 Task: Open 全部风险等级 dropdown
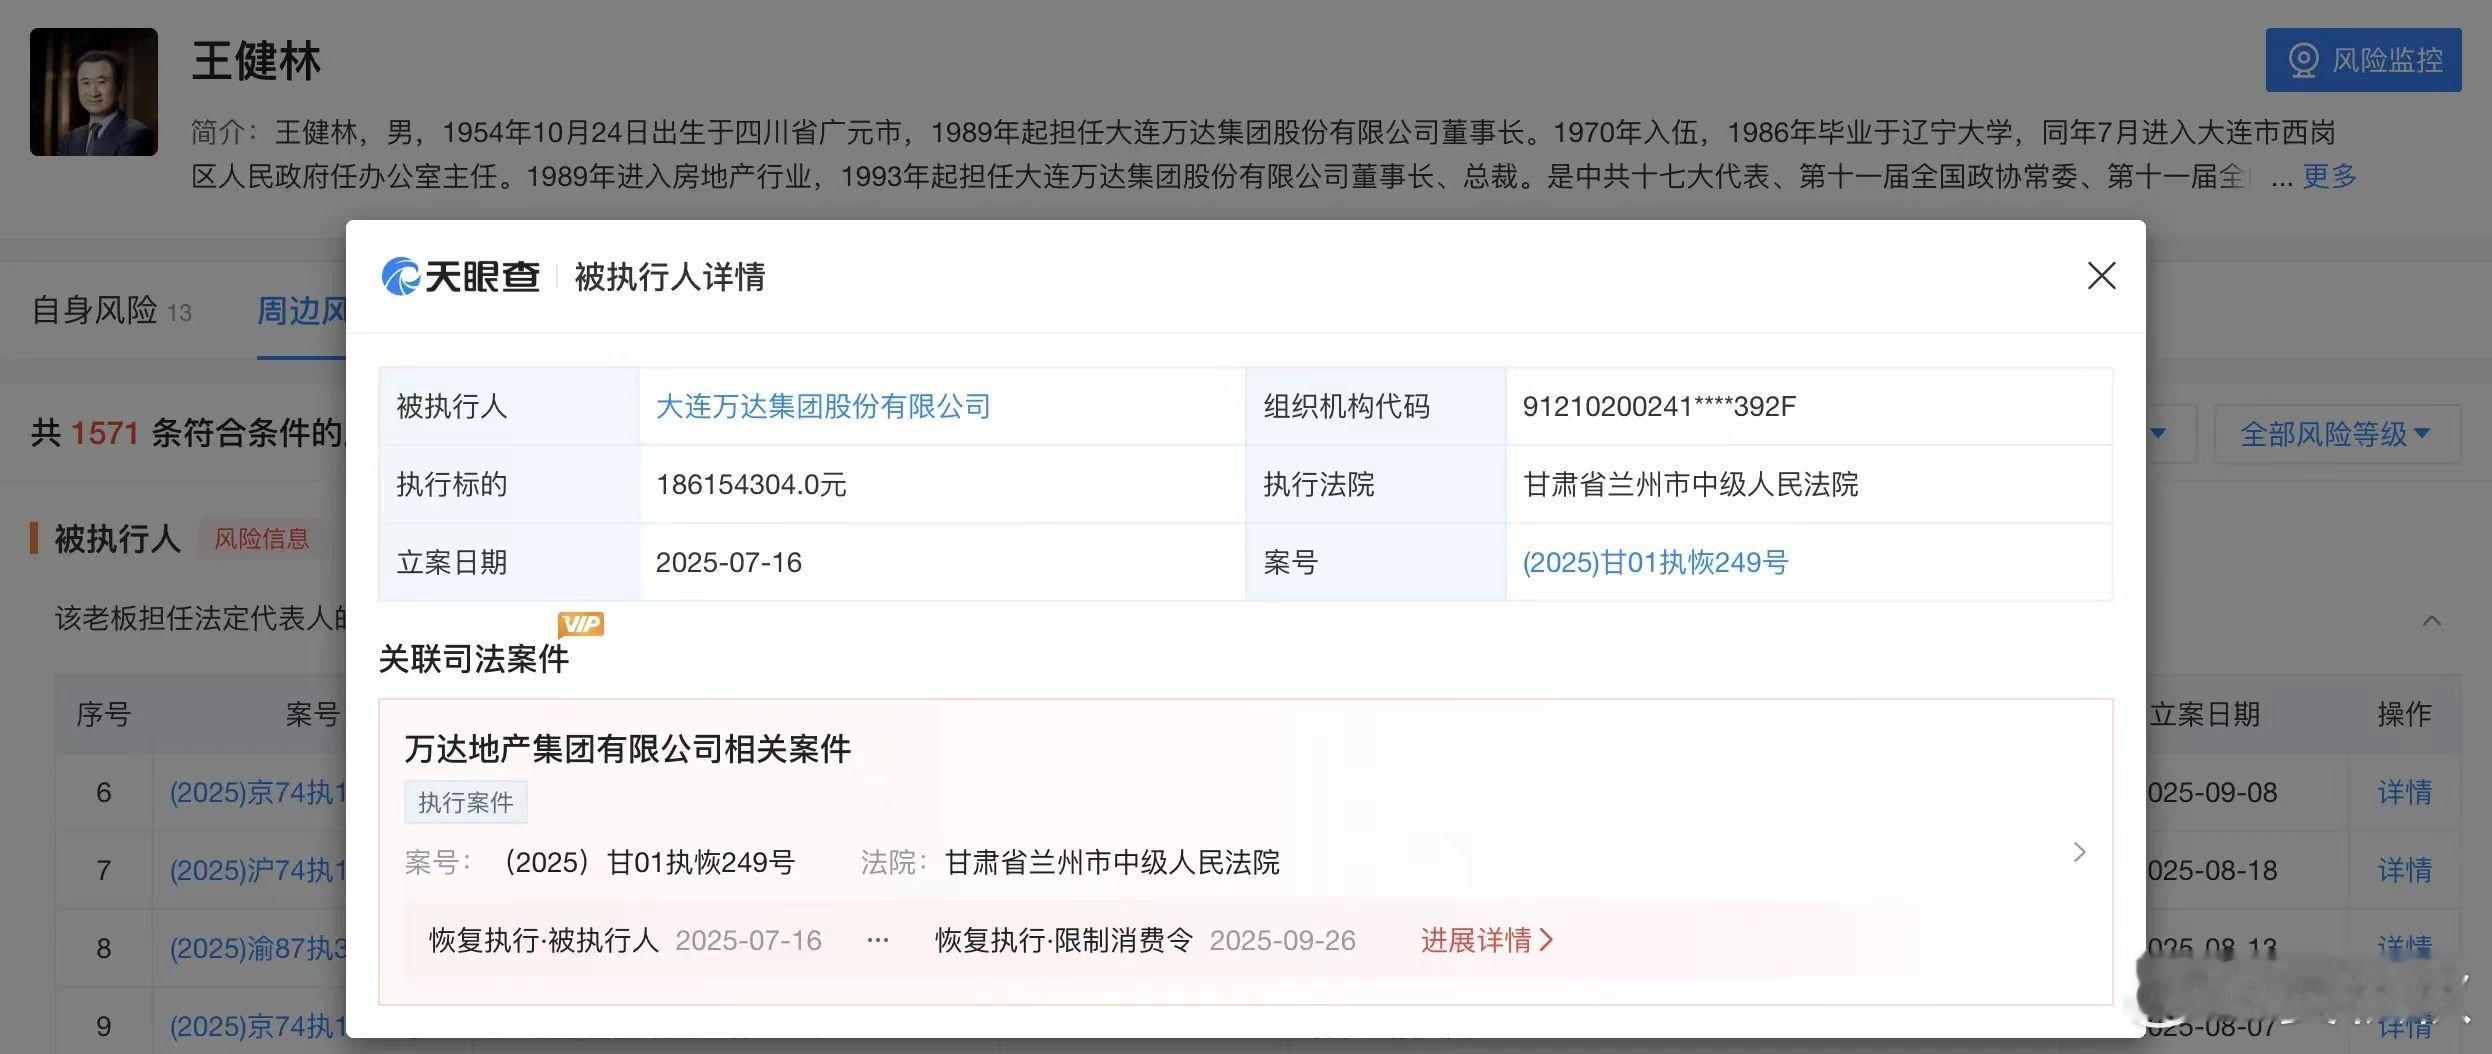[2337, 434]
